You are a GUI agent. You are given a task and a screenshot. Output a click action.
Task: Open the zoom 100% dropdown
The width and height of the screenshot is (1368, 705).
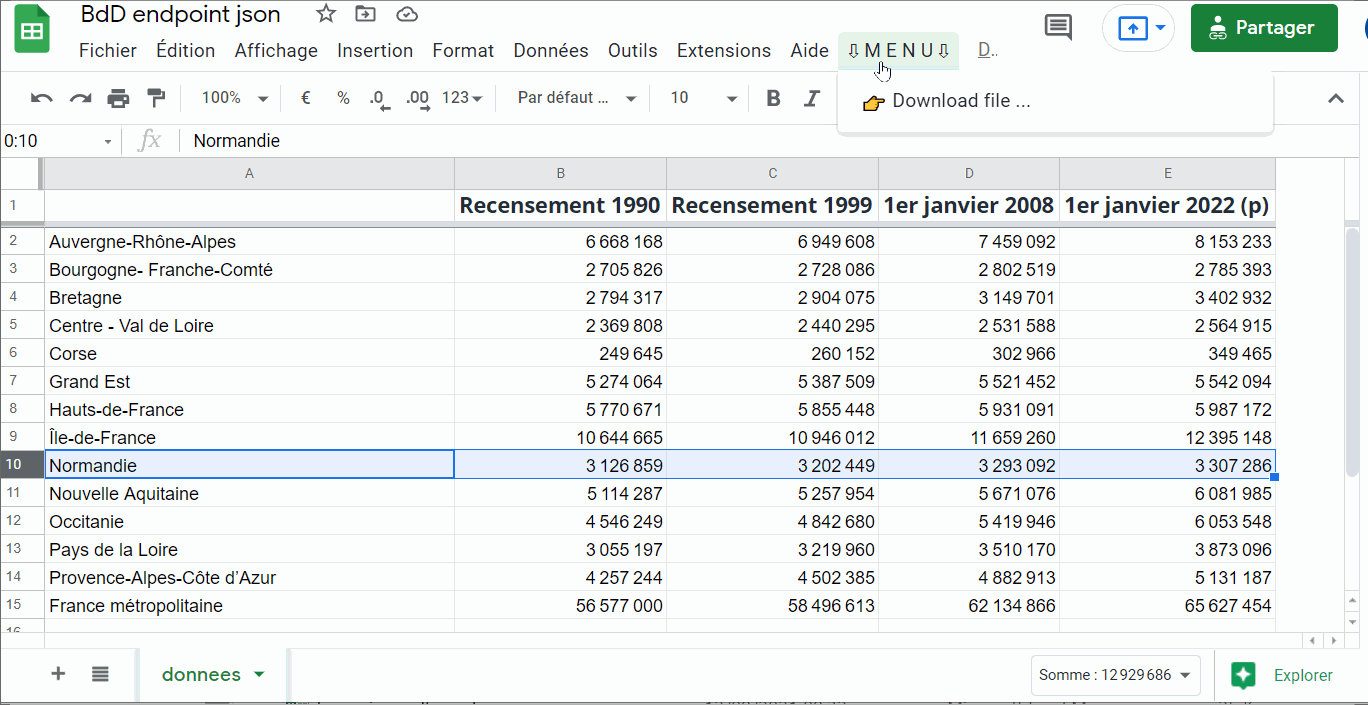[x=234, y=98]
